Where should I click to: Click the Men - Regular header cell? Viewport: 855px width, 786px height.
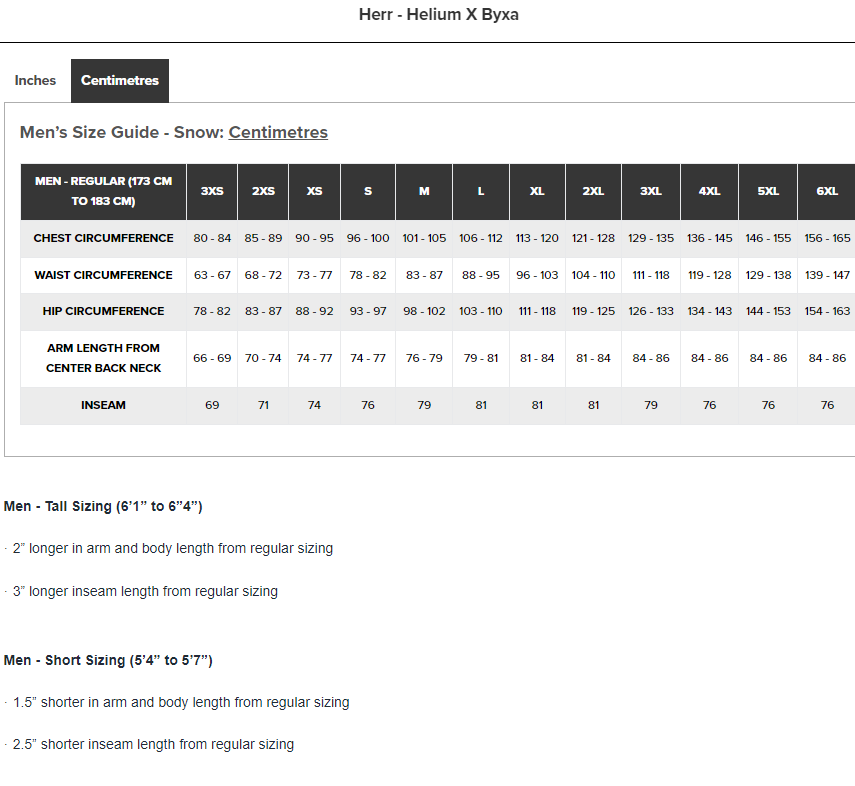pyautogui.click(x=103, y=191)
